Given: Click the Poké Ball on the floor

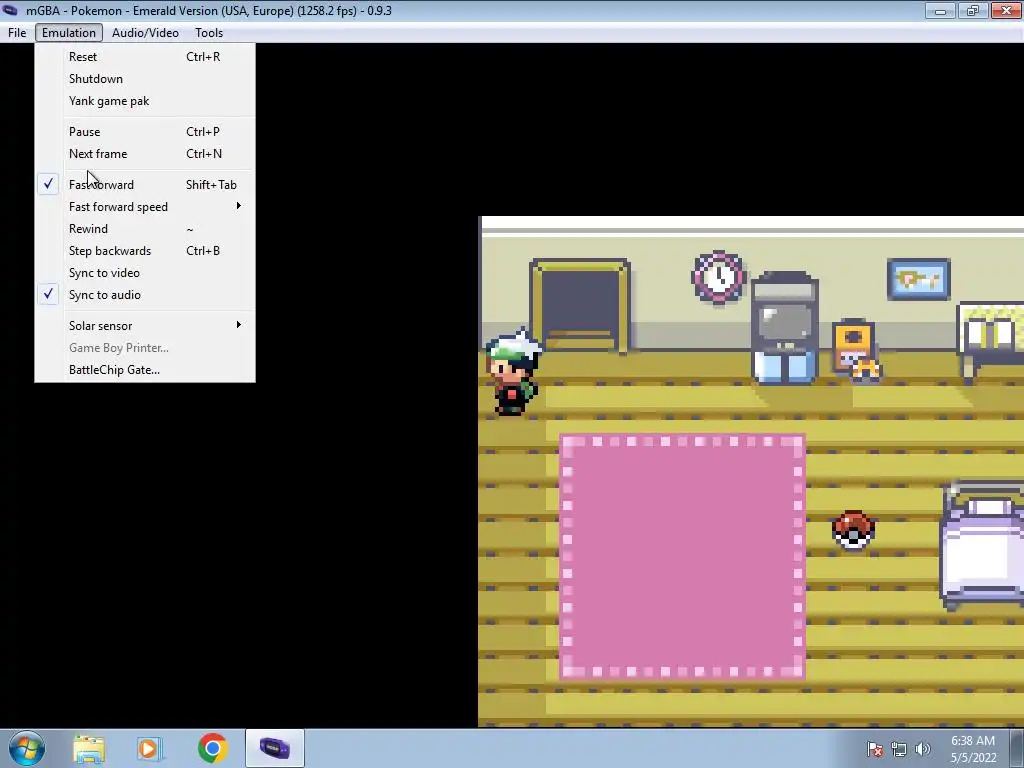Looking at the screenshot, I should pyautogui.click(x=853, y=530).
